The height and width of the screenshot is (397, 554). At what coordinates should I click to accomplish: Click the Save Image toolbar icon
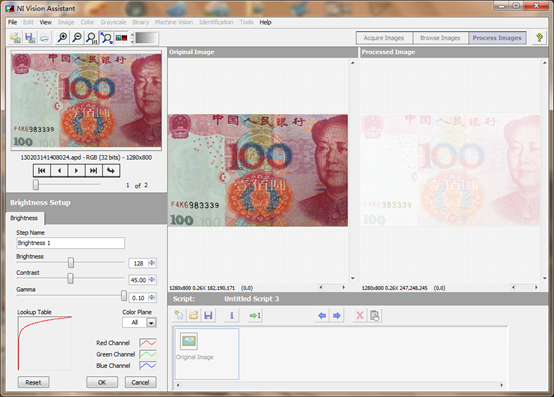point(30,37)
